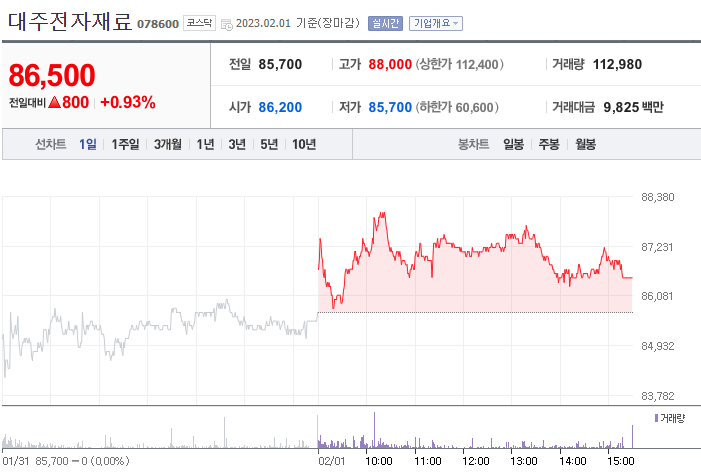Image resolution: width=701 pixels, height=476 pixels.
Task: Expand the 기업개요 dropdown
Action: (436, 23)
